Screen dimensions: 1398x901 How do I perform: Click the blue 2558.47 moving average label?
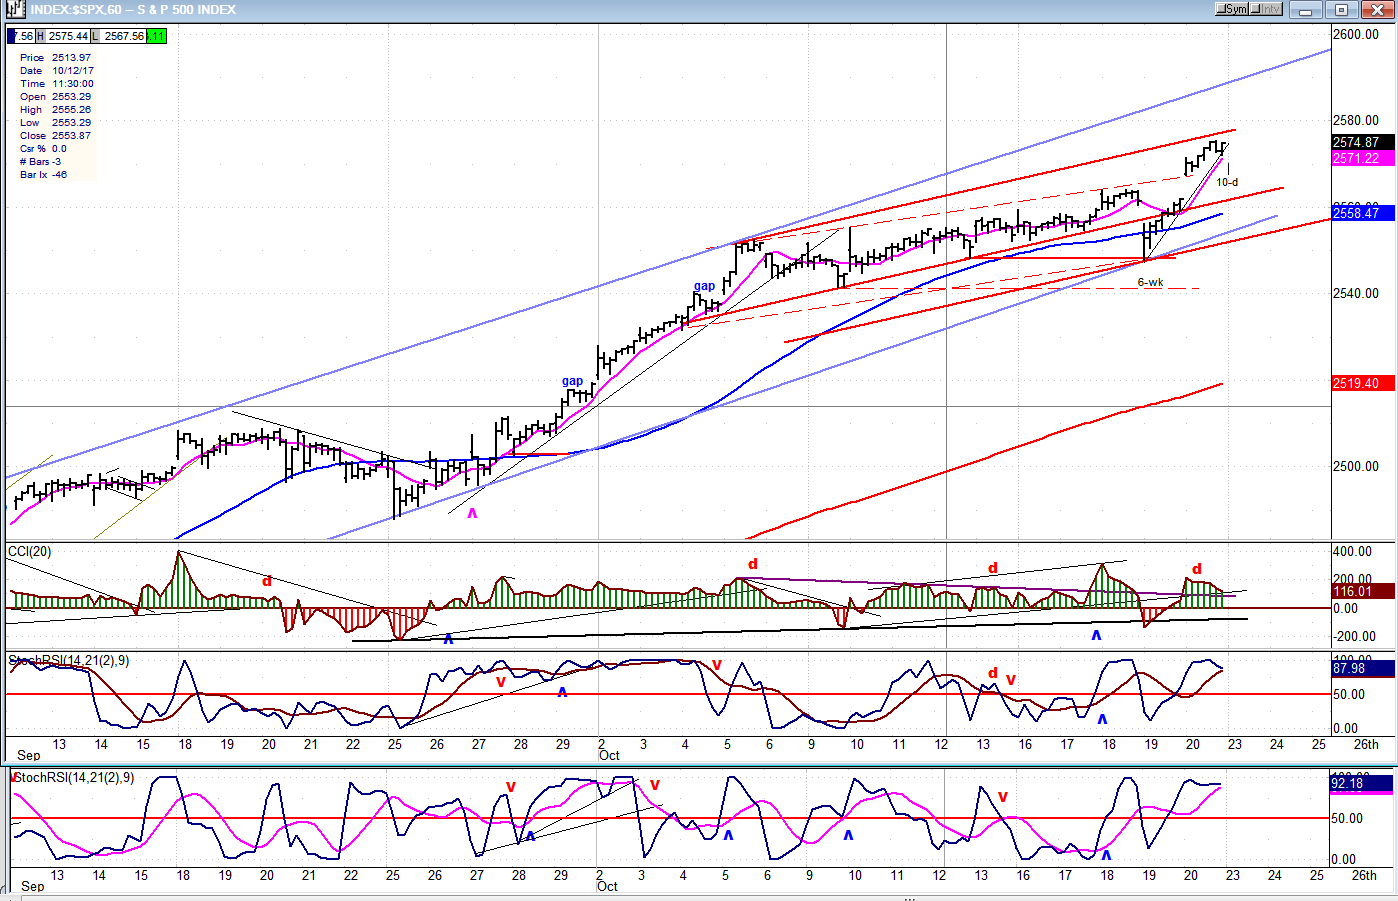coord(1361,213)
